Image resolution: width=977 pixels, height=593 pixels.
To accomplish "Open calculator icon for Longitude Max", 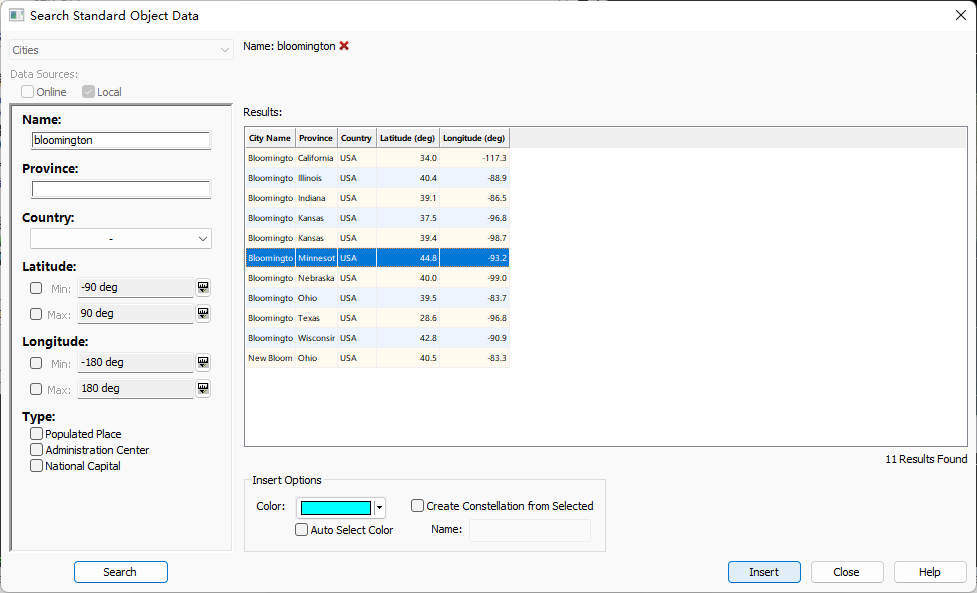I will pyautogui.click(x=203, y=389).
